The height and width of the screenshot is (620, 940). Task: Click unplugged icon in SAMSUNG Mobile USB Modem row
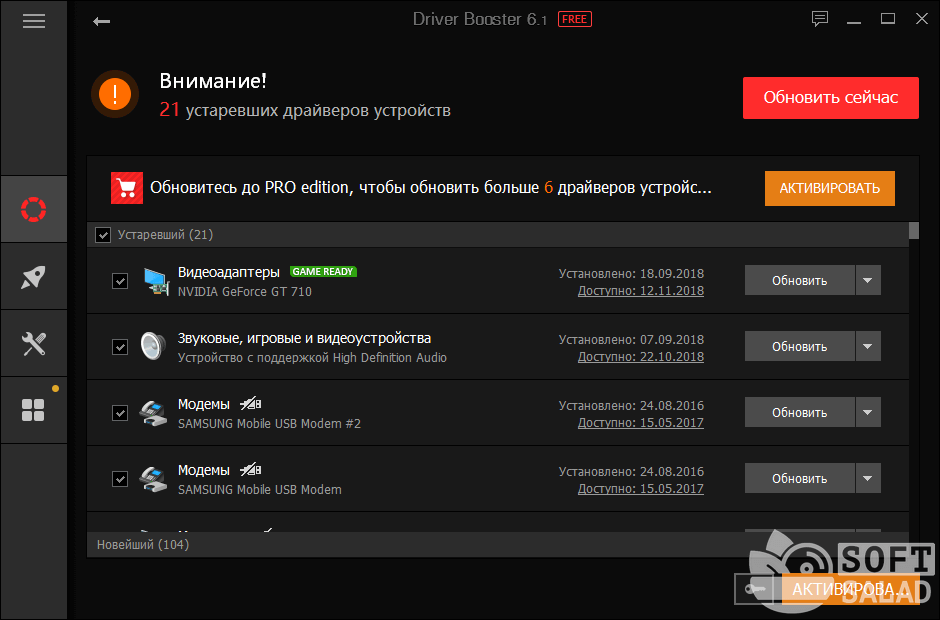tap(251, 469)
